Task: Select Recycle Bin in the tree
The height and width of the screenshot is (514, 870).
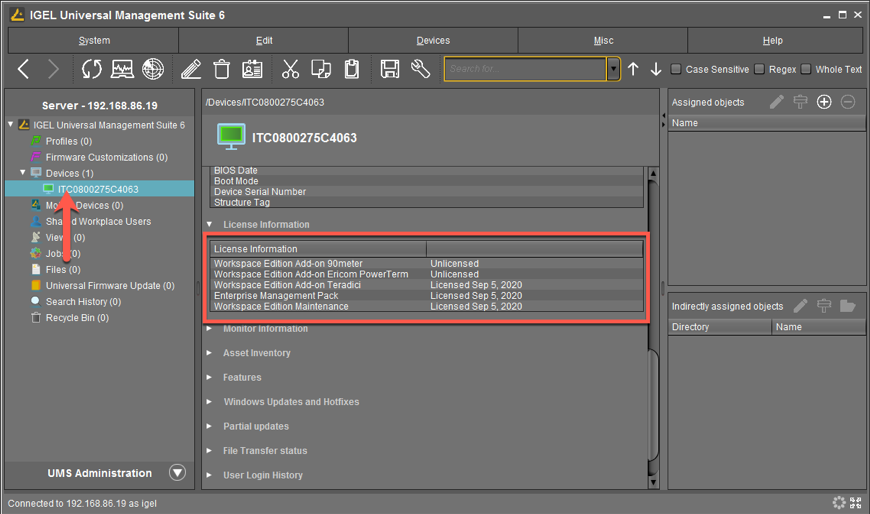Action: 77,318
